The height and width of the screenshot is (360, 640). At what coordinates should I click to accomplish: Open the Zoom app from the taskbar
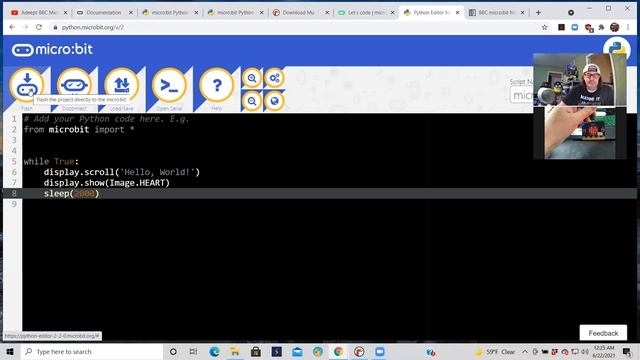[x=380, y=351]
